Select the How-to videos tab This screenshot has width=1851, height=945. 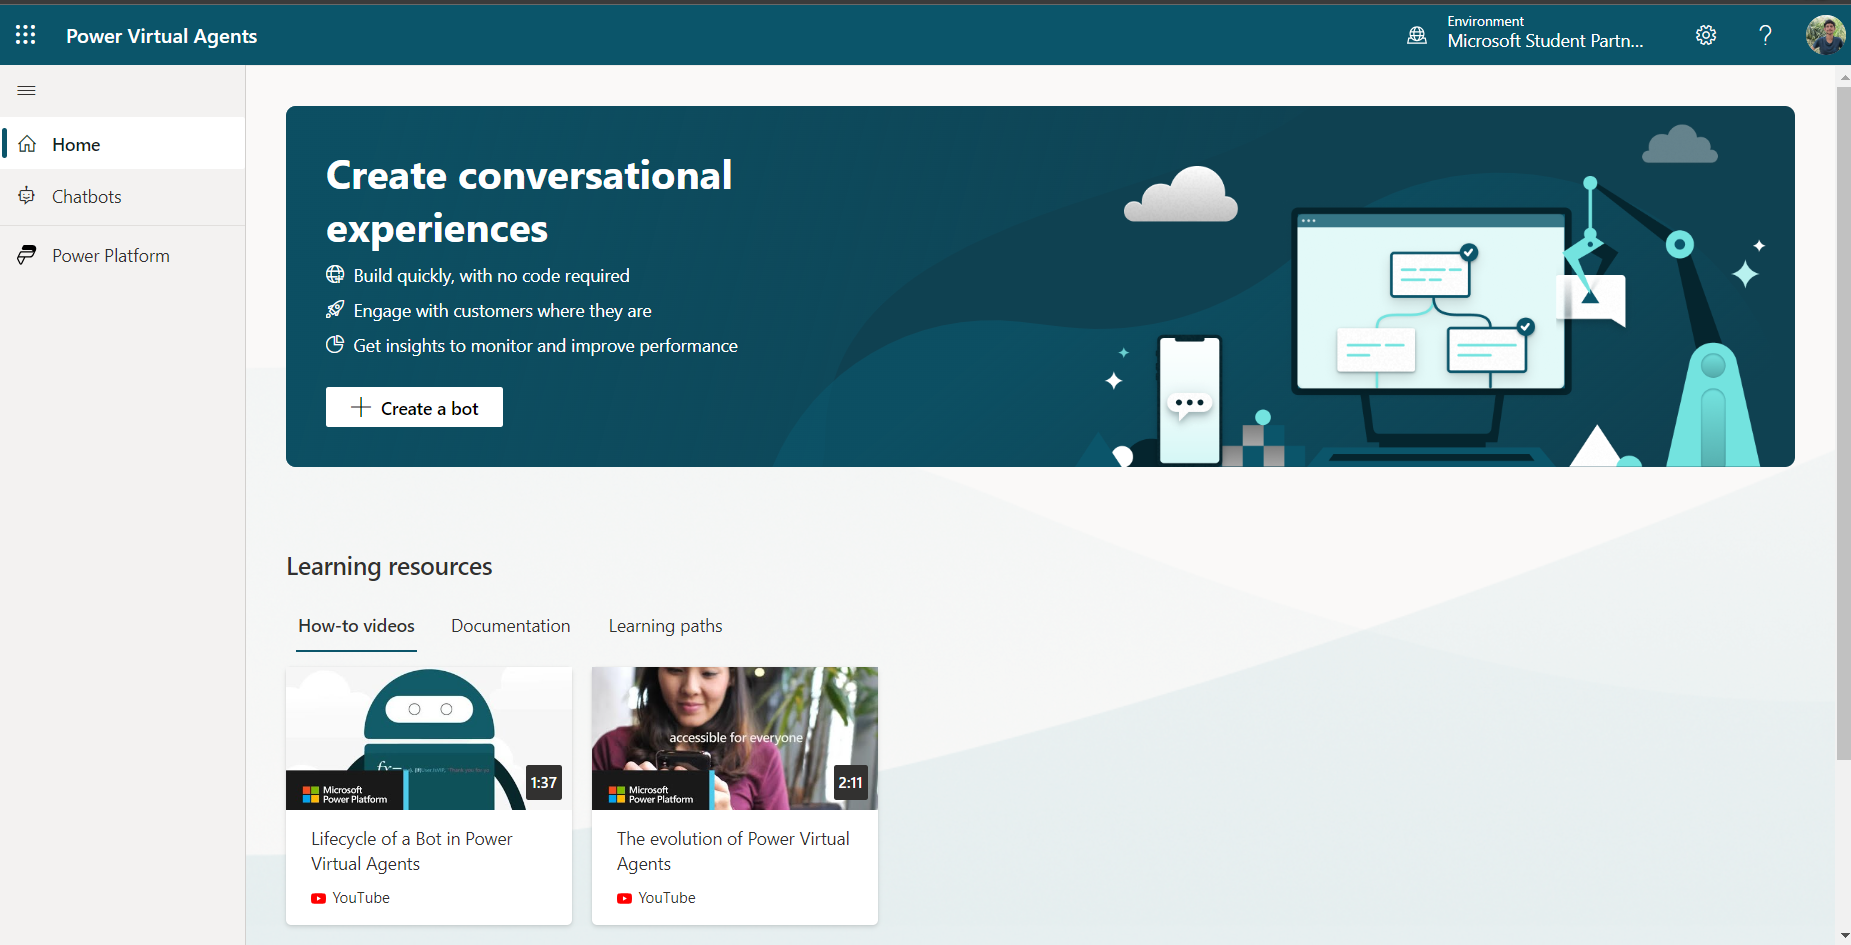pos(356,626)
